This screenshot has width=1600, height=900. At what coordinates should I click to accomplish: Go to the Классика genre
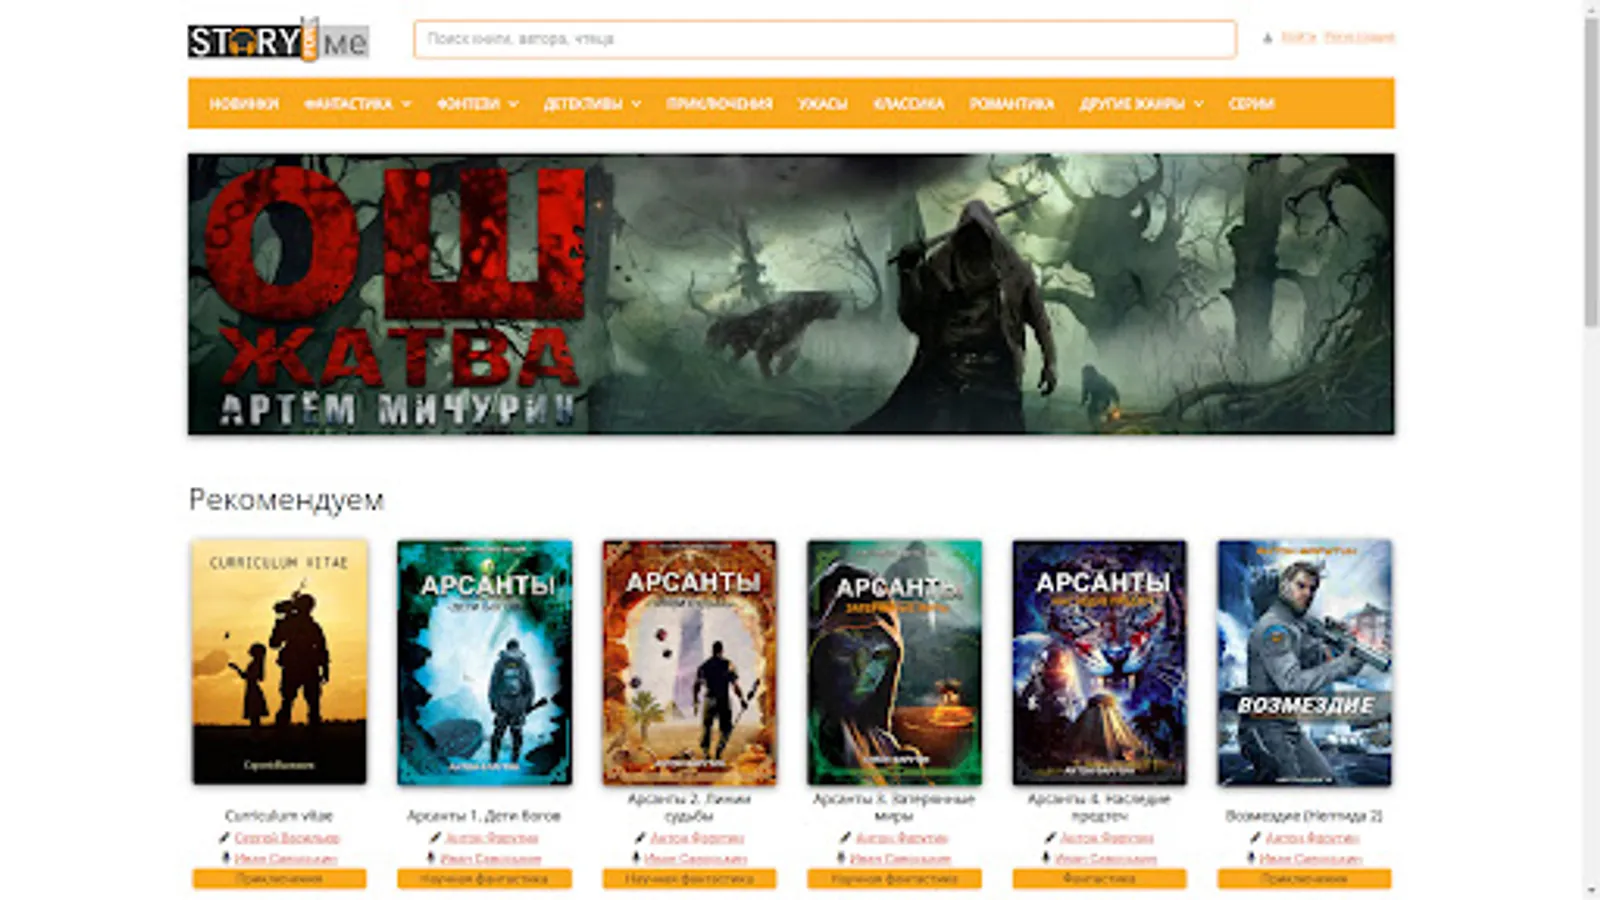909,104
